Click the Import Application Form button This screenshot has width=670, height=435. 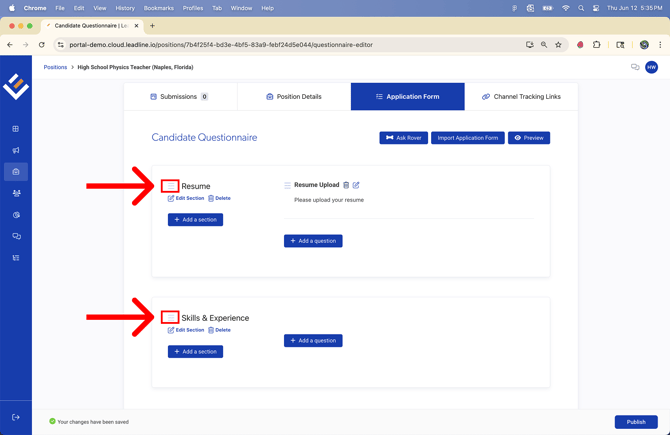(467, 138)
